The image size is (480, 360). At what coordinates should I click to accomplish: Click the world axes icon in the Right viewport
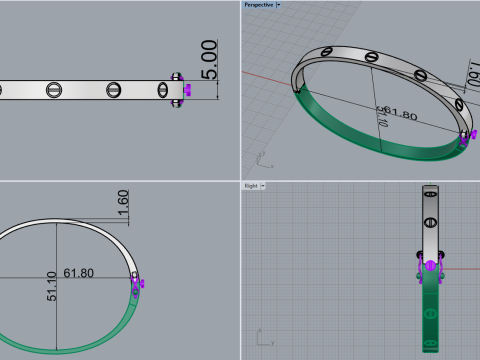tap(265, 338)
